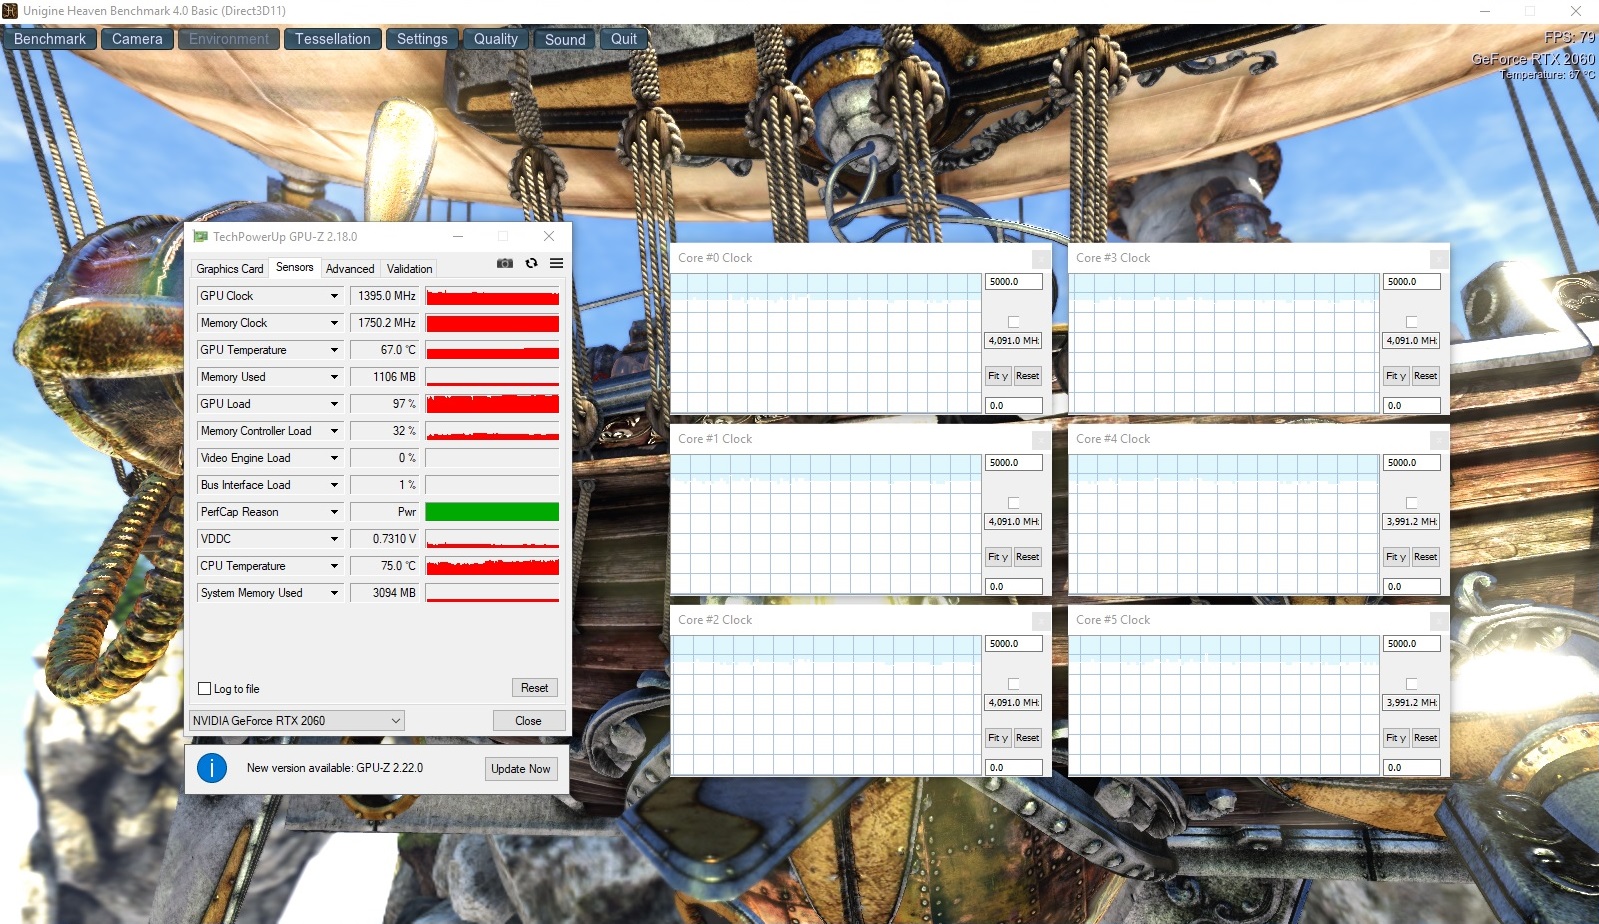This screenshot has height=924, width=1599.
Task: Click the GPU Load red graph
Action: click(x=492, y=404)
